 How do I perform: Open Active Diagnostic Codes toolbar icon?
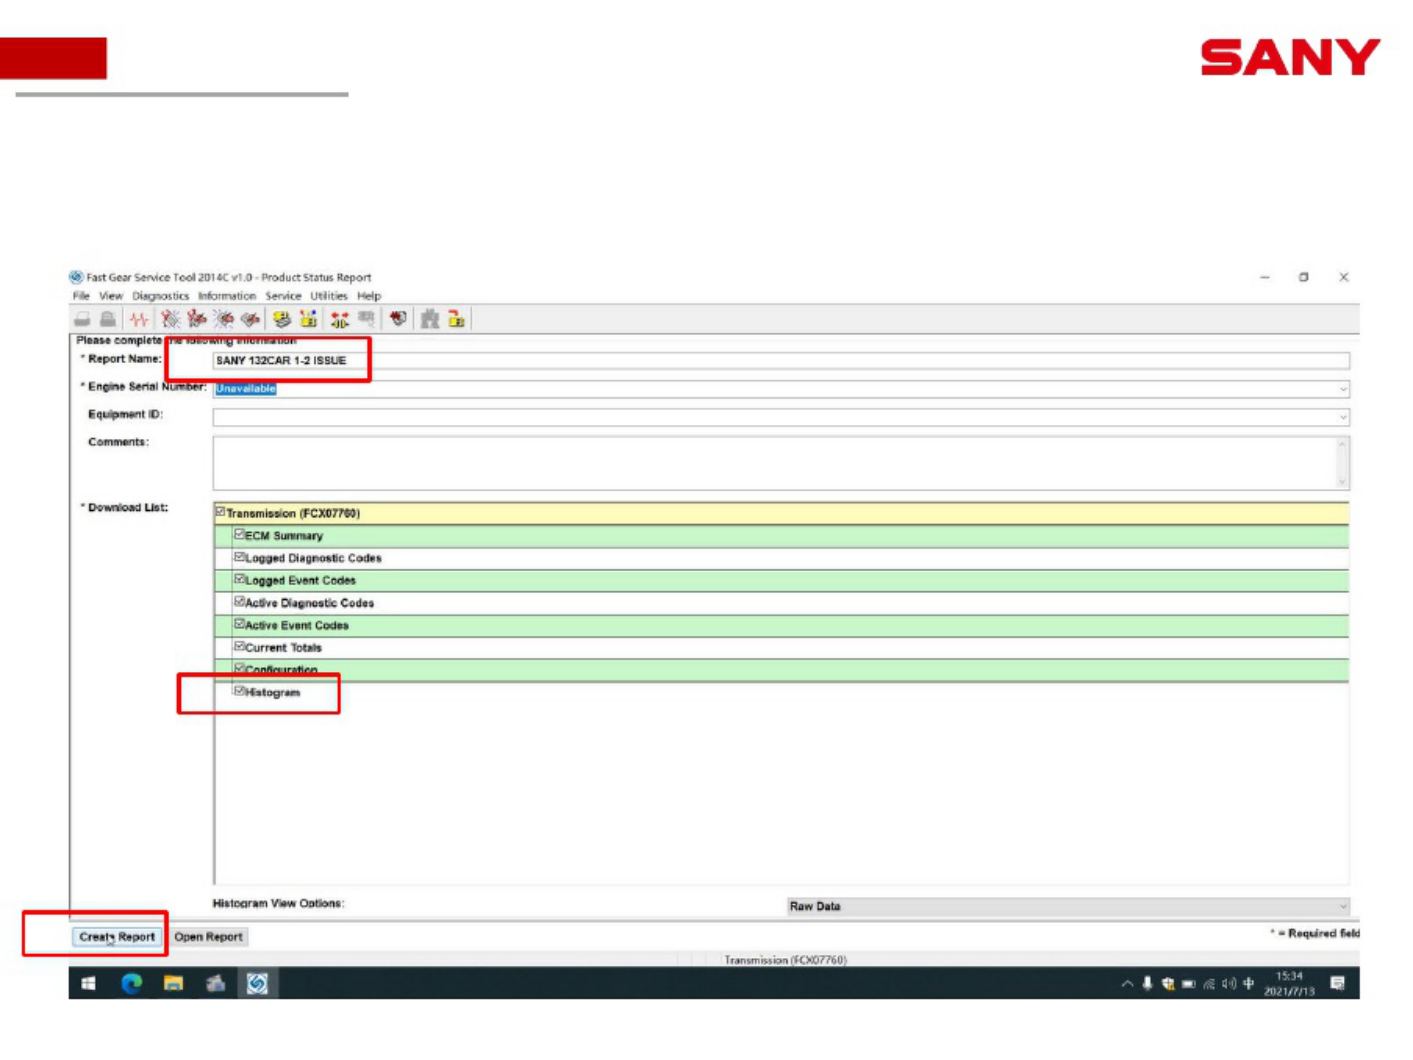171,319
